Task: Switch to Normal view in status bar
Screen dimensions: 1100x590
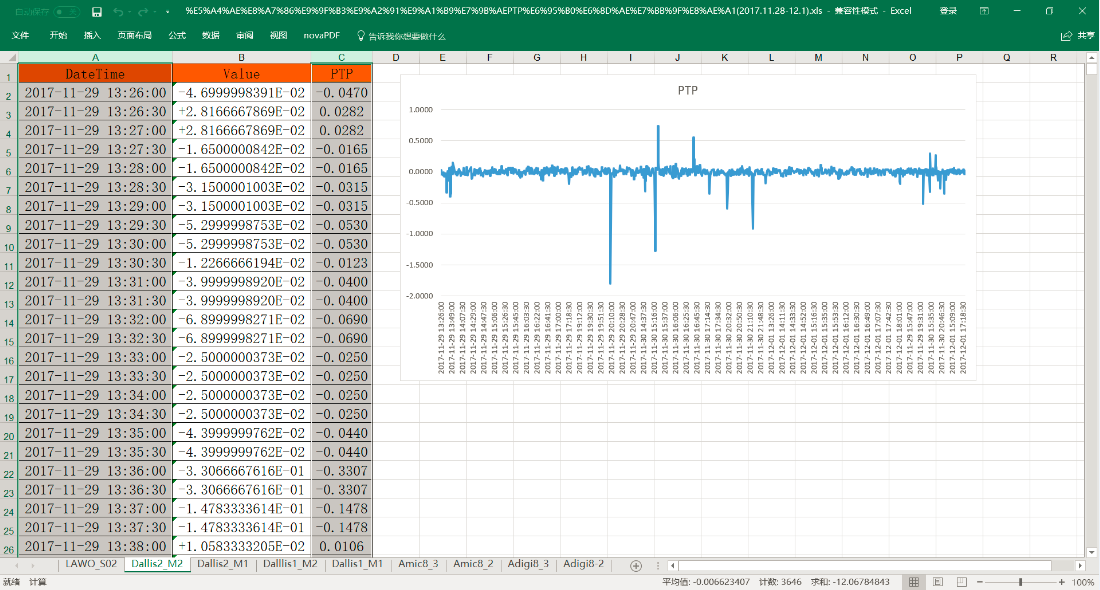Action: tap(913, 582)
